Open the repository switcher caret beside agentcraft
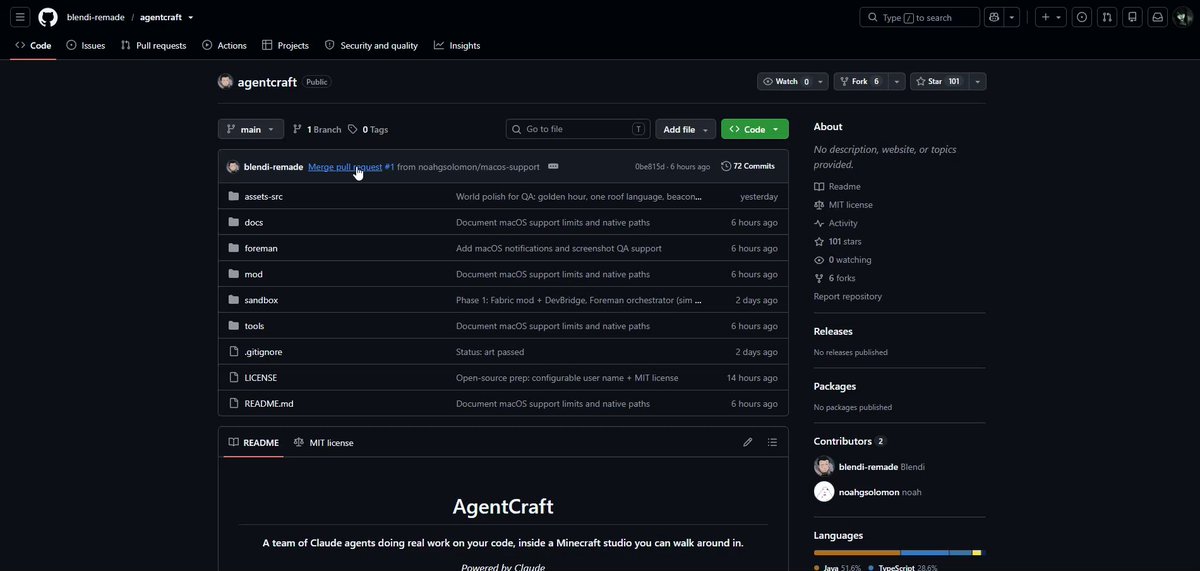Screen dimensions: 1200x571 (190, 17)
